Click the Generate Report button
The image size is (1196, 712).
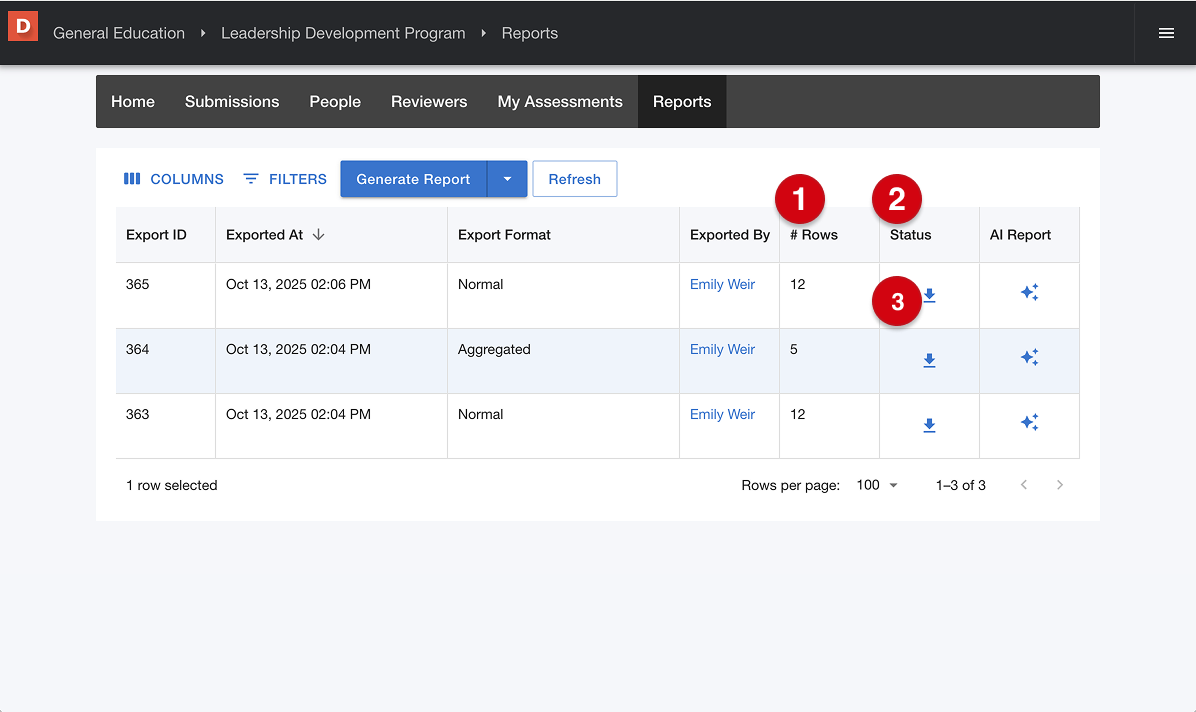[x=413, y=179]
